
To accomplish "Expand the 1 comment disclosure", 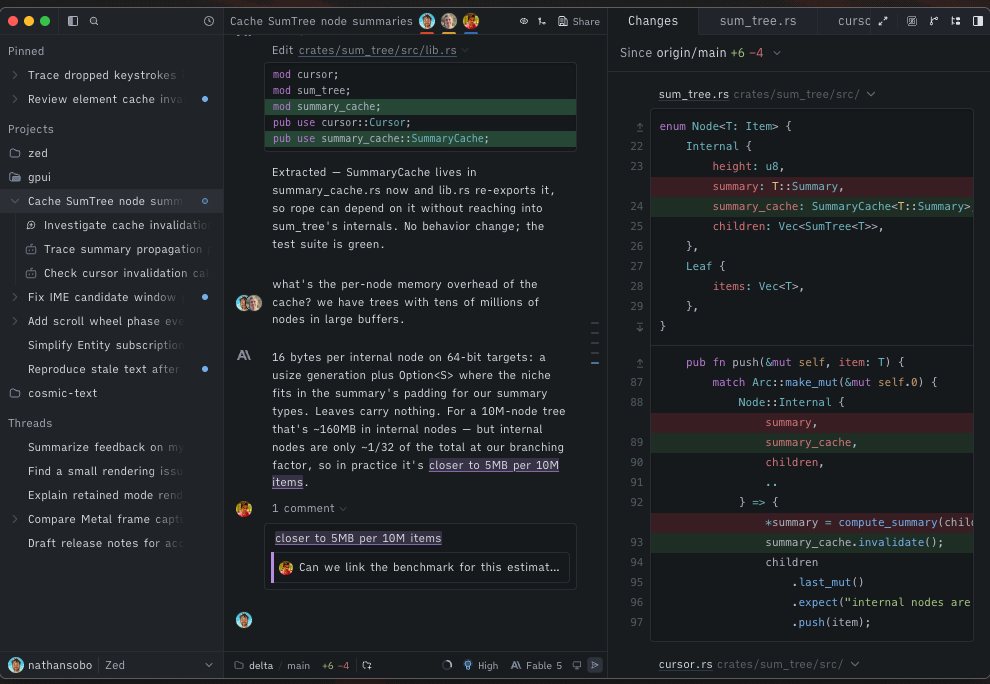I will tap(309, 508).
